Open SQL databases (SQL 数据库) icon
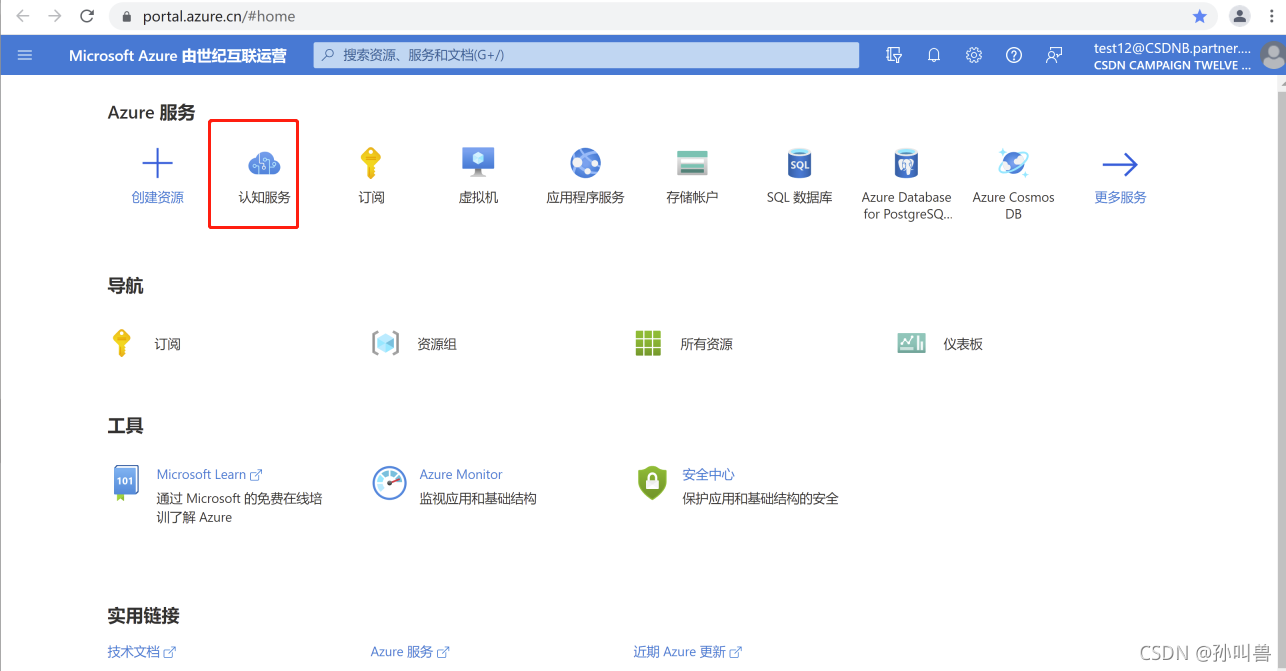Viewport: 1286px width, 671px height. [799, 163]
